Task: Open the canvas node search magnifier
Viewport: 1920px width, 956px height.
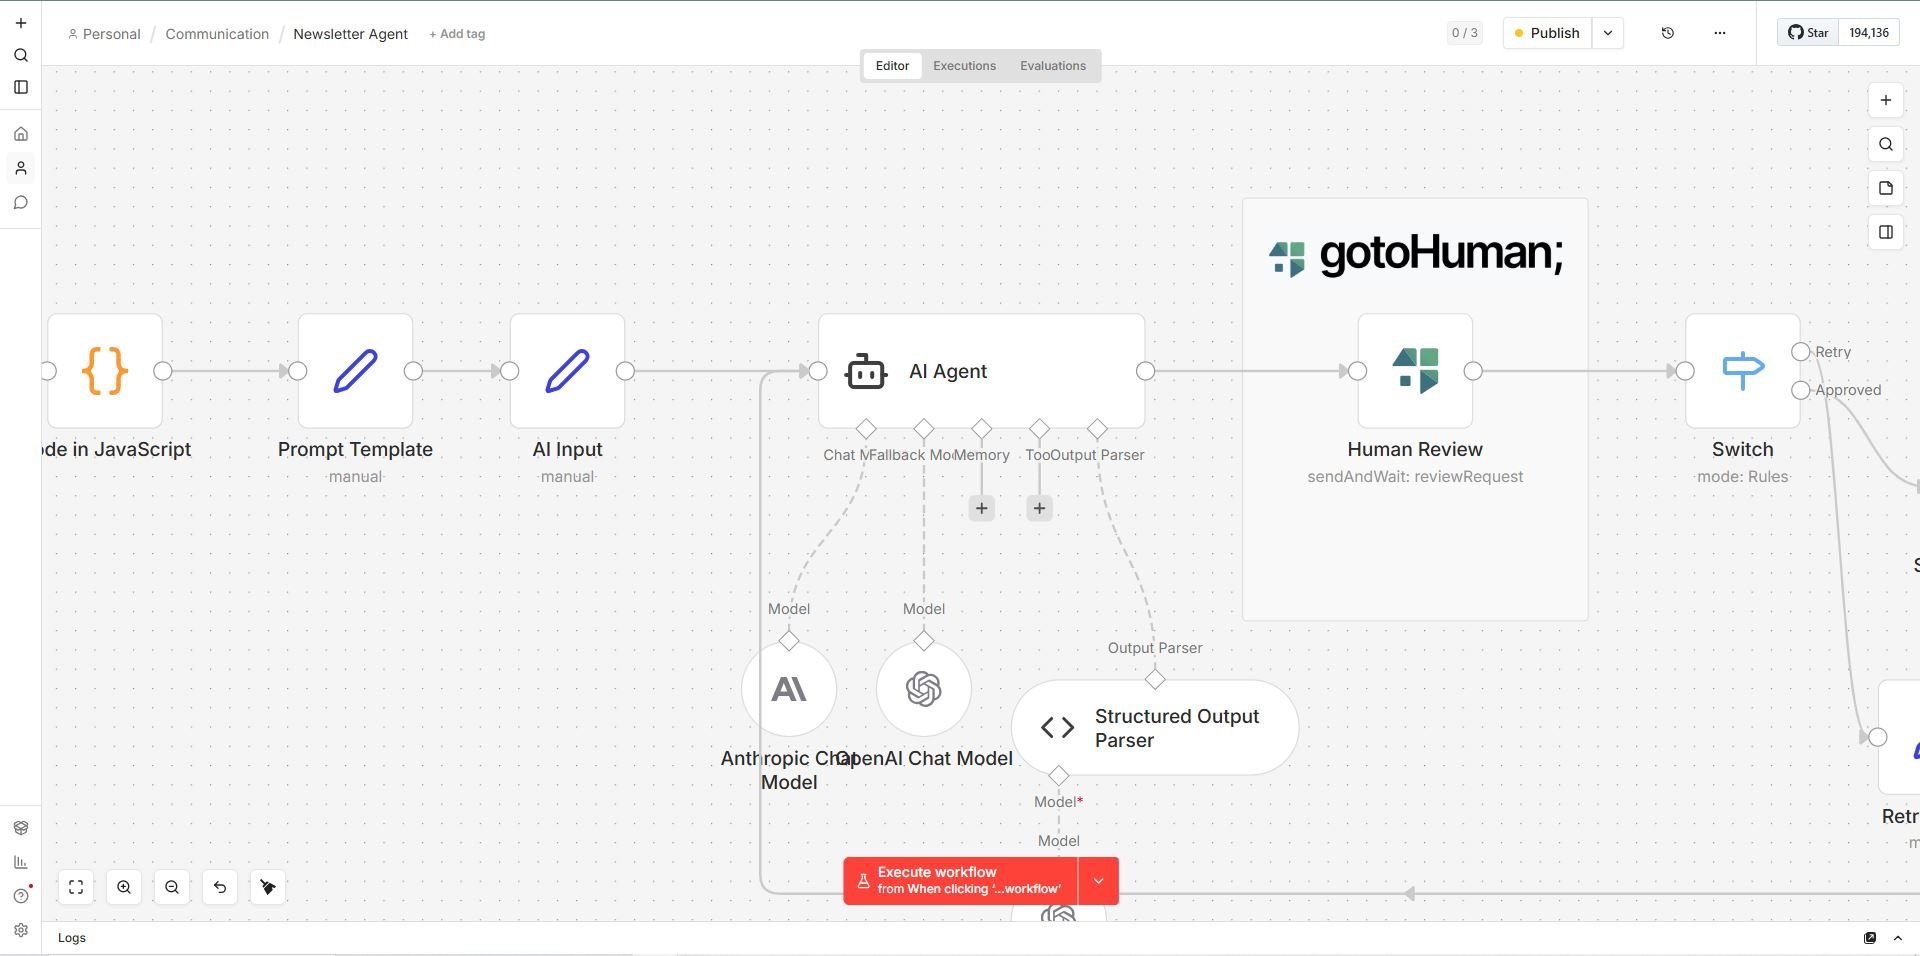Action: pyautogui.click(x=1886, y=144)
